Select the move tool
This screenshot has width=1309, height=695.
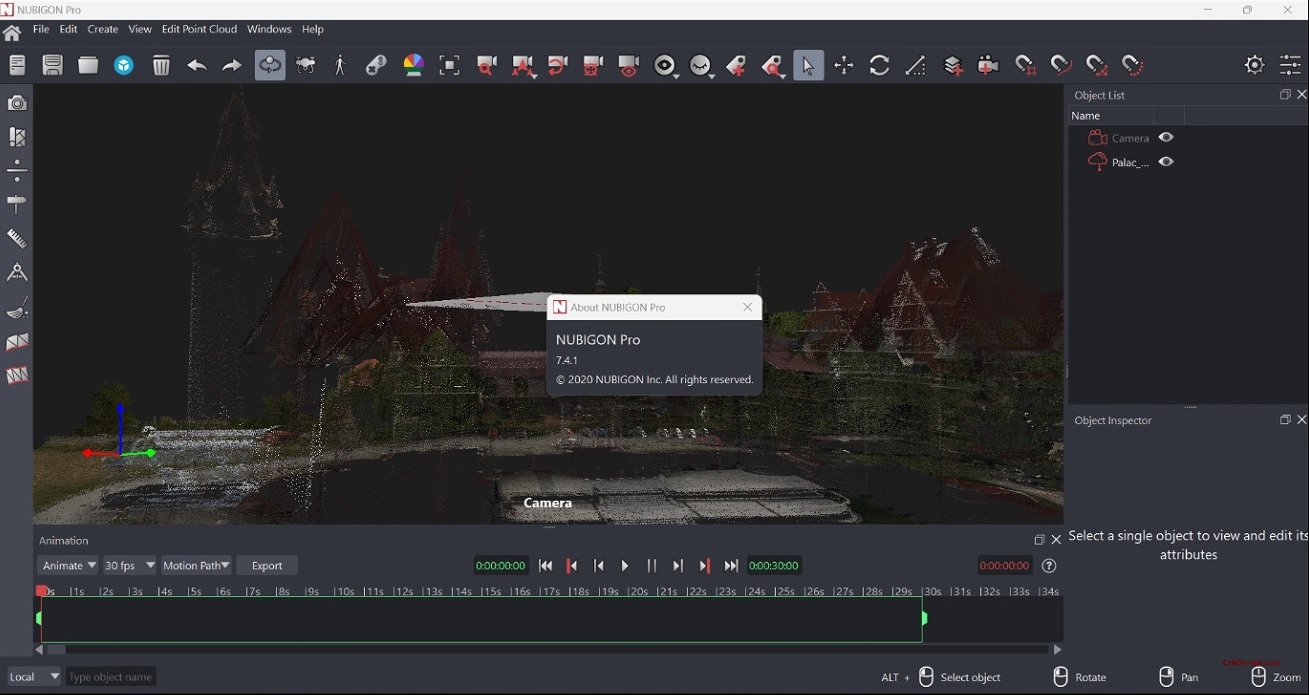click(x=844, y=65)
